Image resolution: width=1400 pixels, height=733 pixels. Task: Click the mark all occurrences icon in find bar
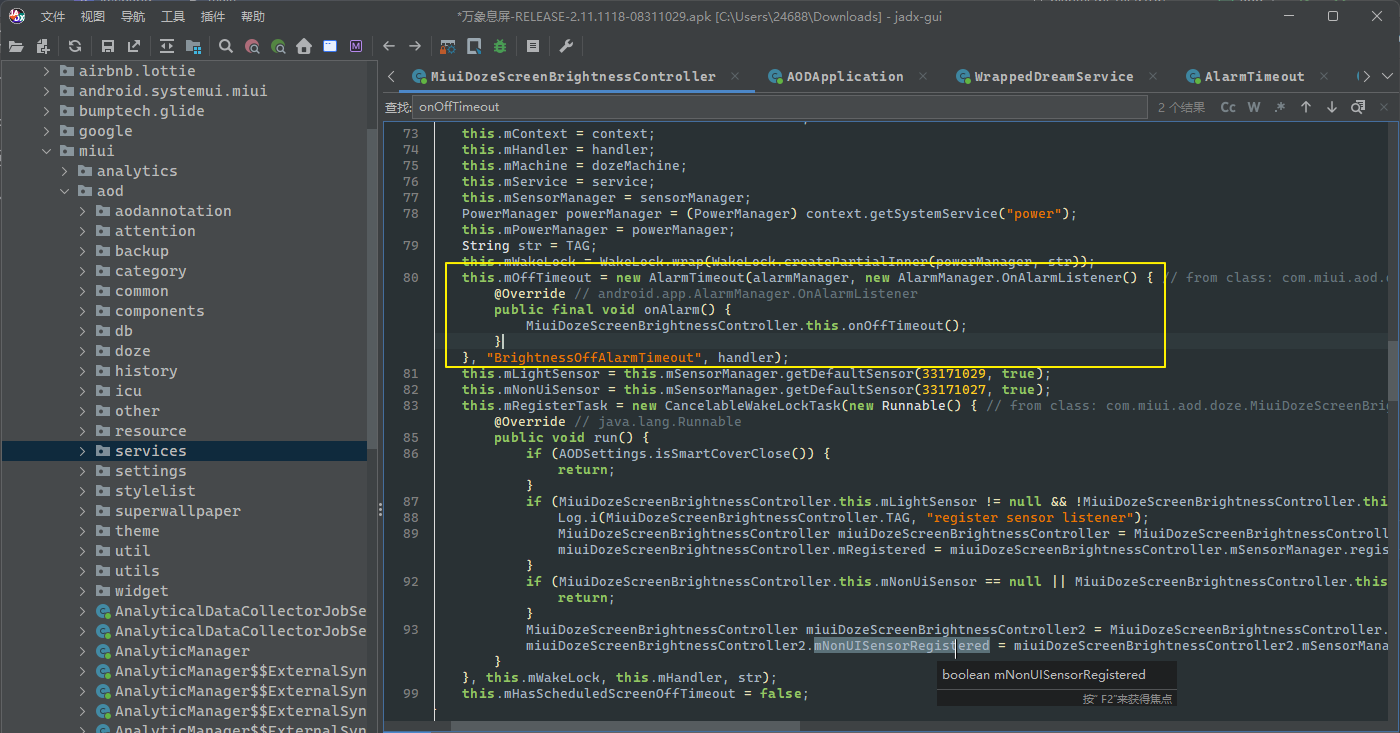(1358, 107)
